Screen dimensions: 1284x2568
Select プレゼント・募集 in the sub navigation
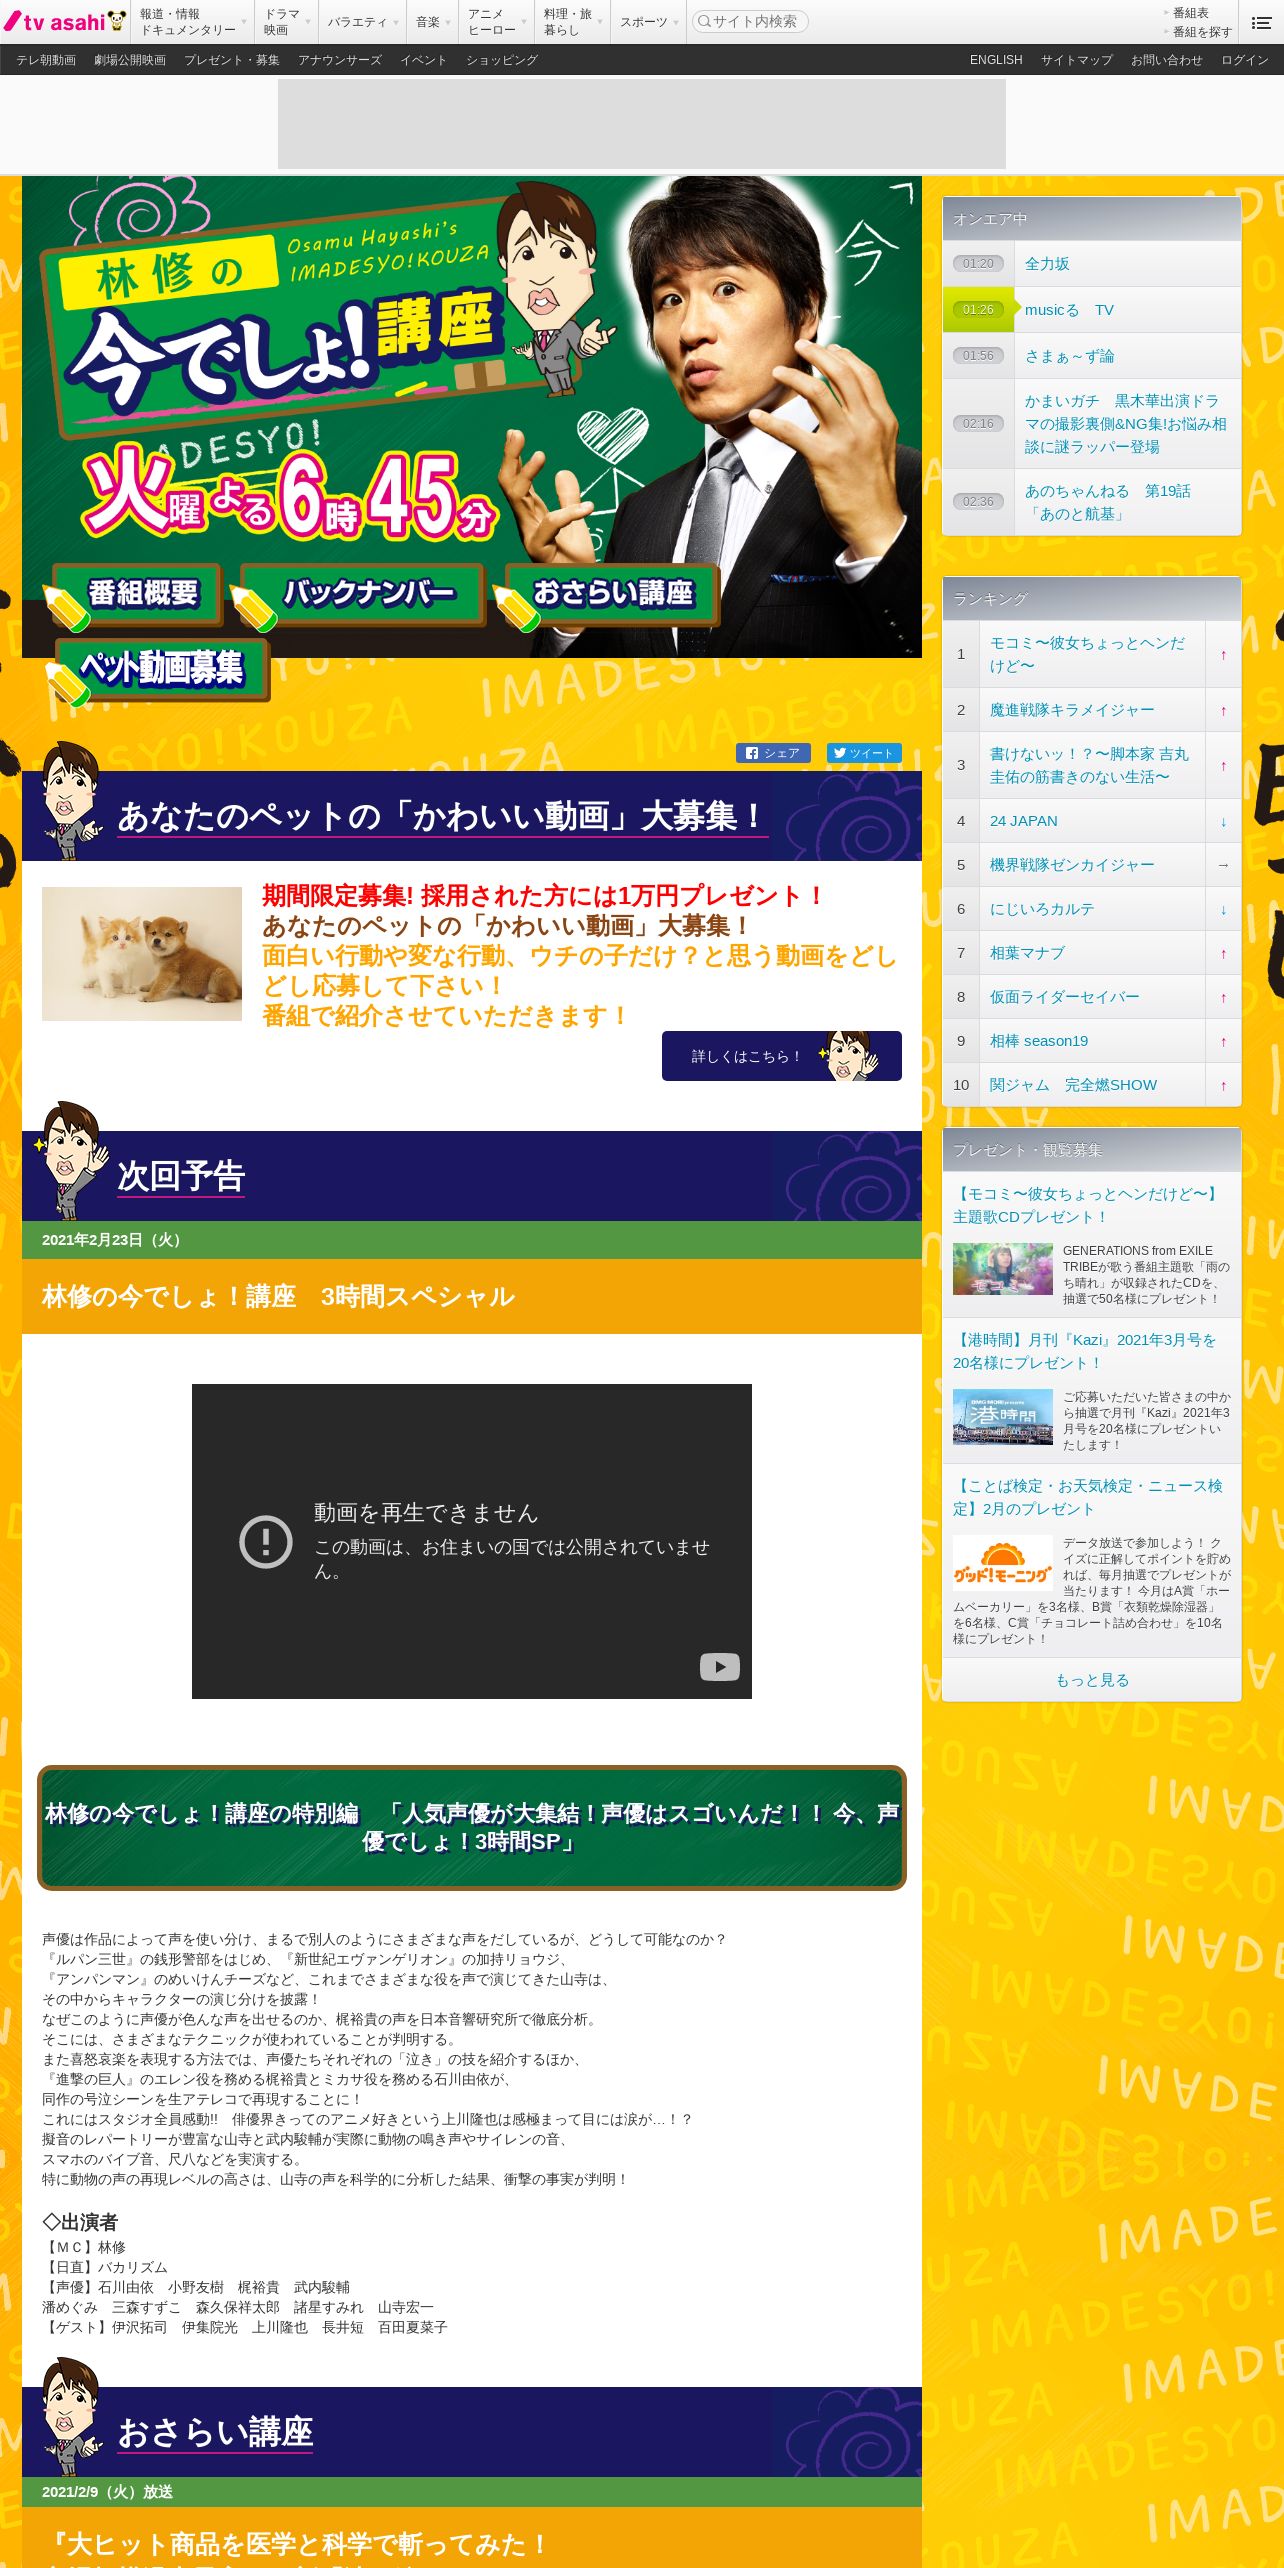click(232, 60)
